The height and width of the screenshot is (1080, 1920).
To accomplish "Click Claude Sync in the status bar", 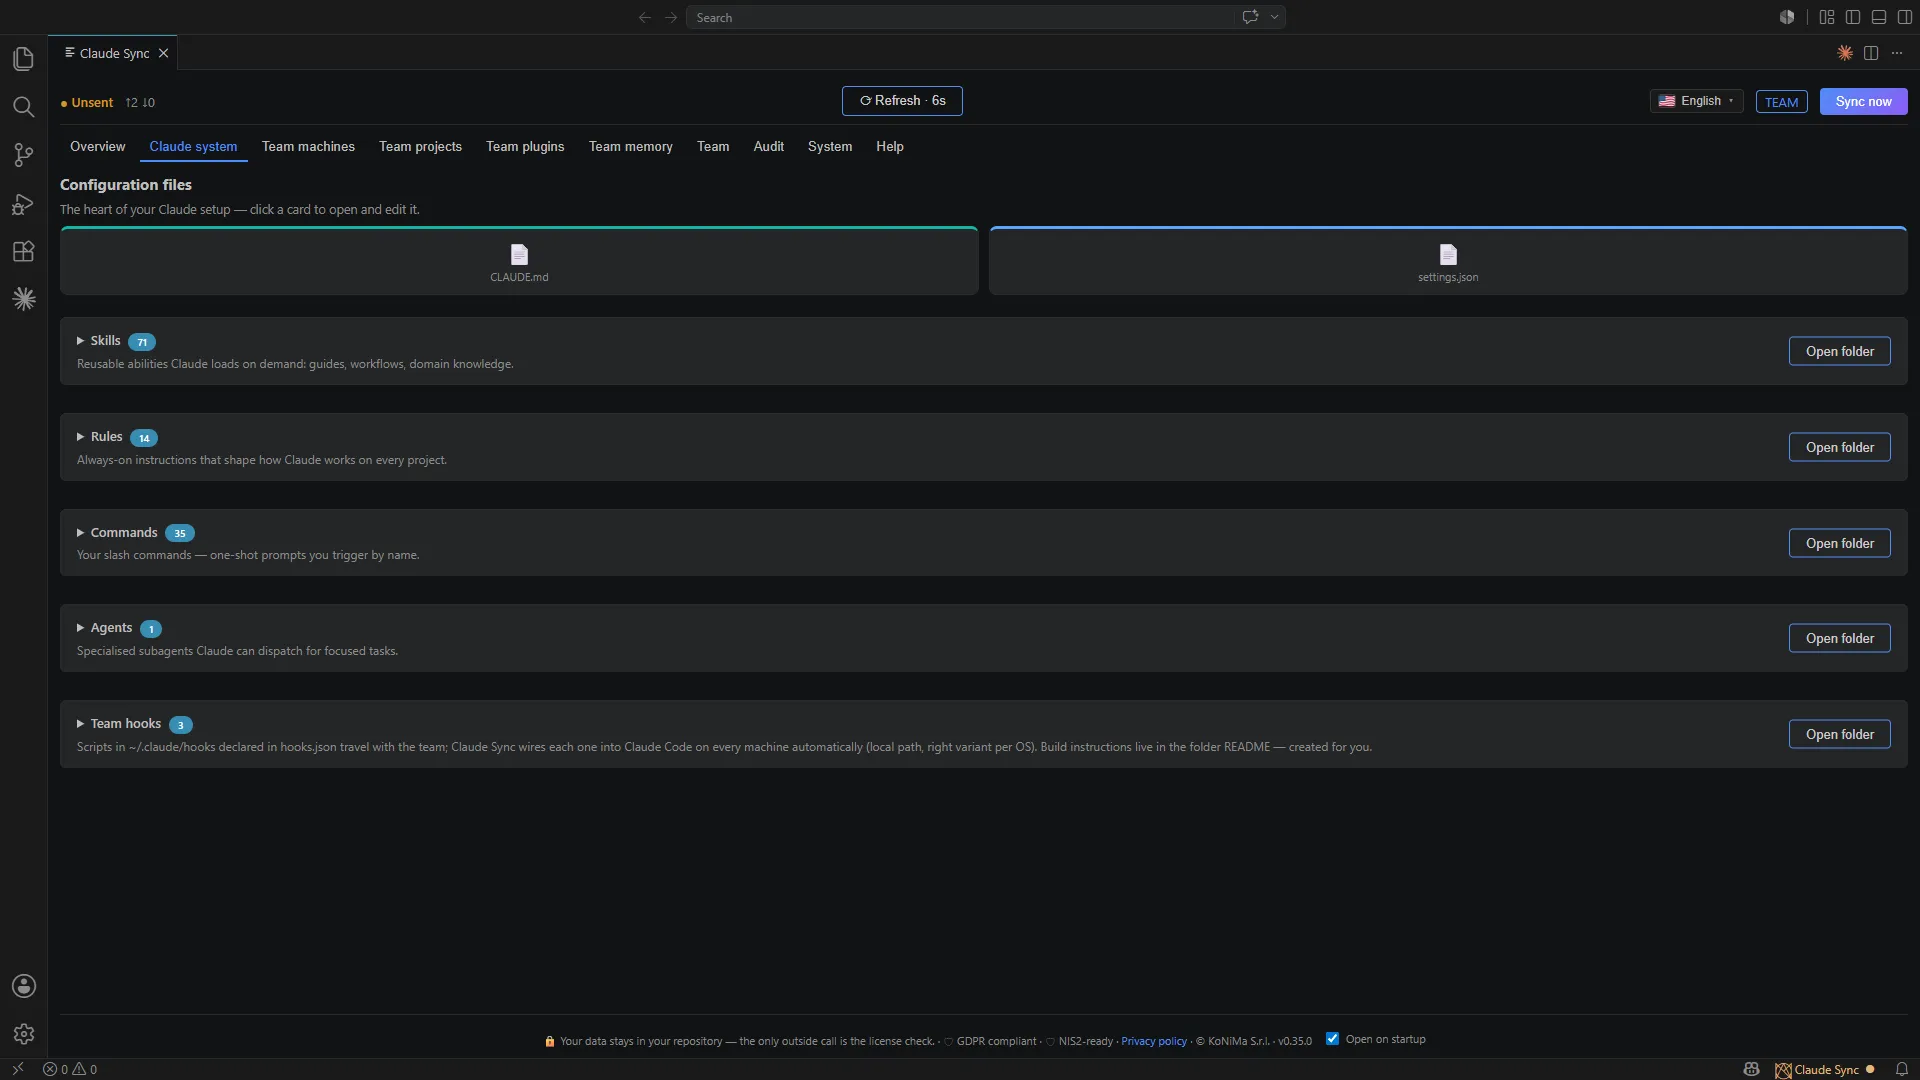I will (x=1825, y=1069).
